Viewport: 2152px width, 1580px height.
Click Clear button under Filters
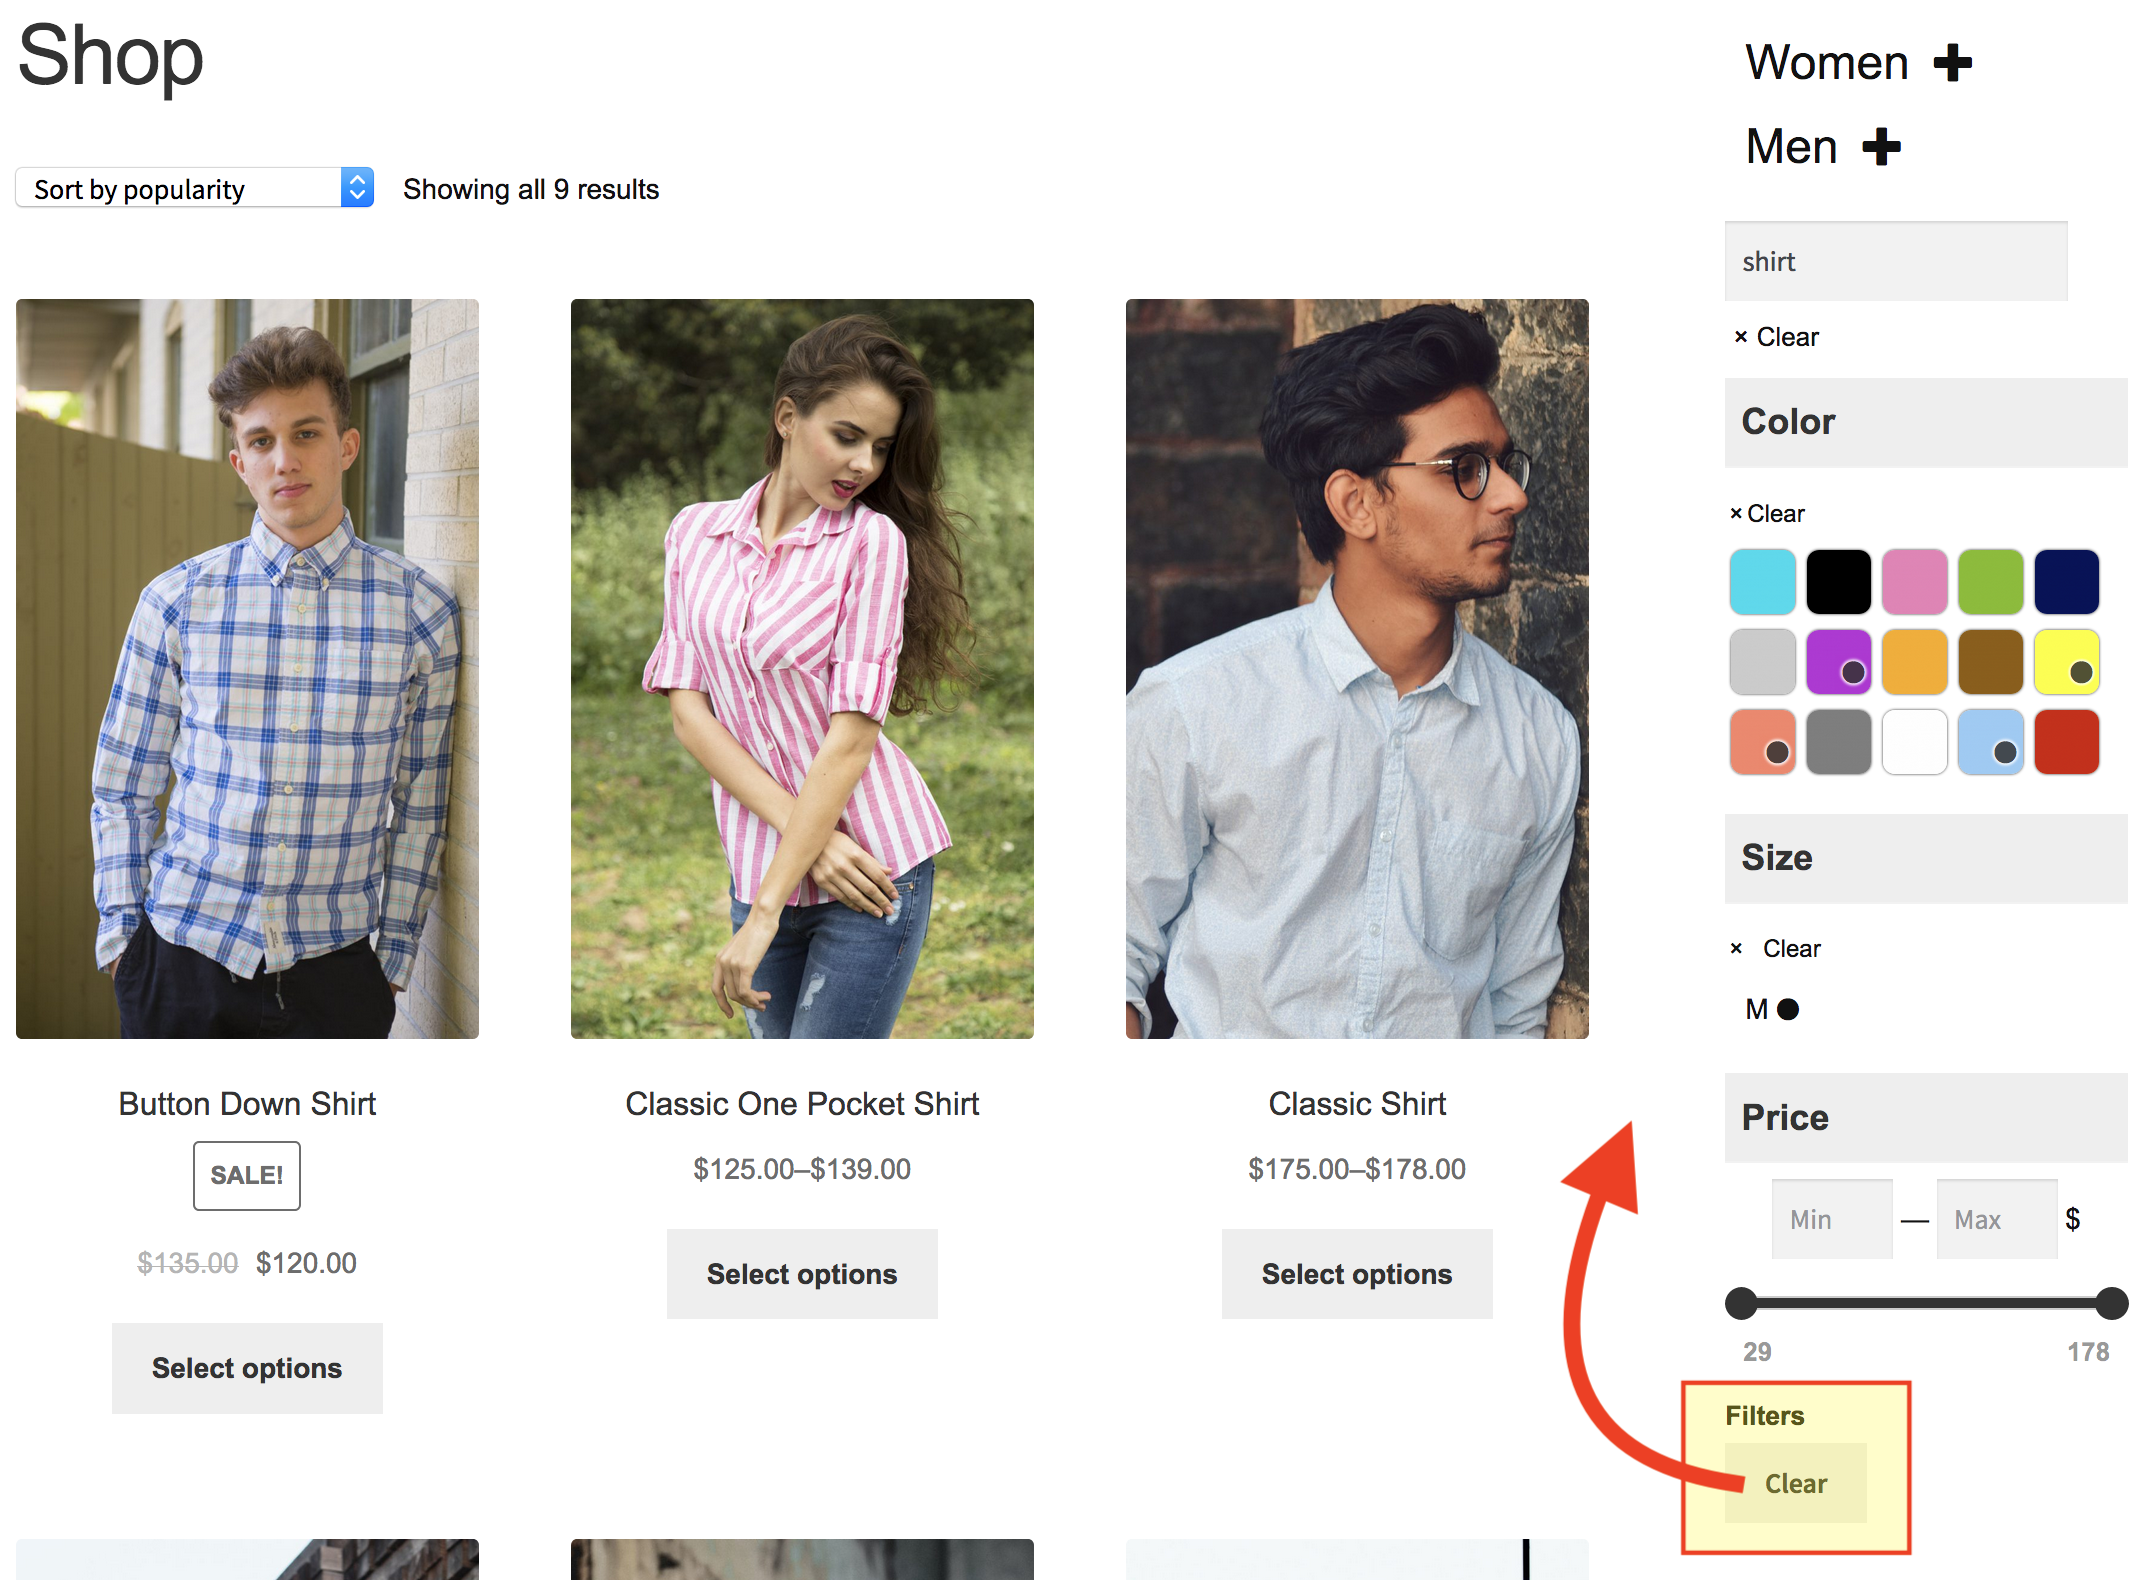(1795, 1483)
